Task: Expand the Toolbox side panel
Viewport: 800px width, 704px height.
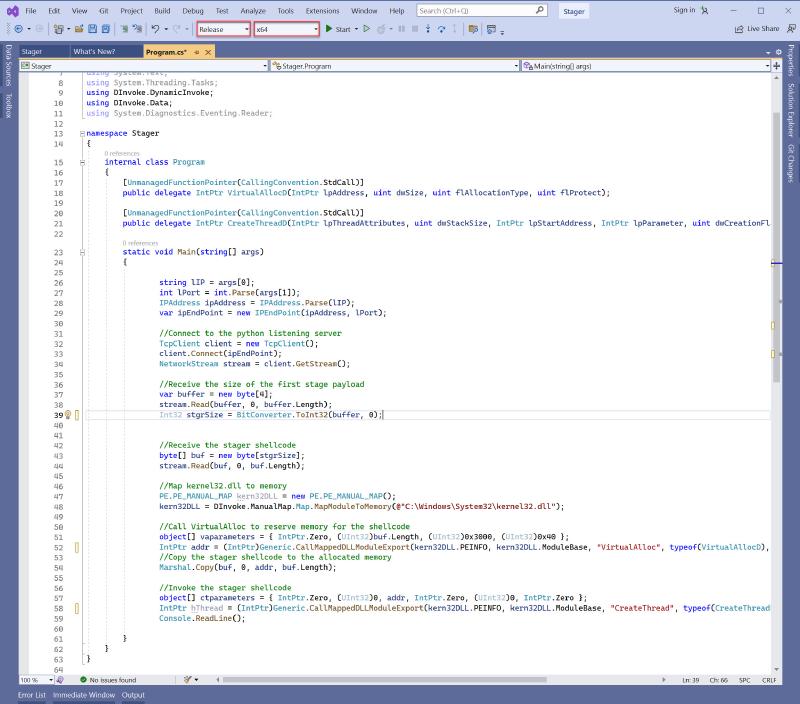Action: [x=8, y=105]
